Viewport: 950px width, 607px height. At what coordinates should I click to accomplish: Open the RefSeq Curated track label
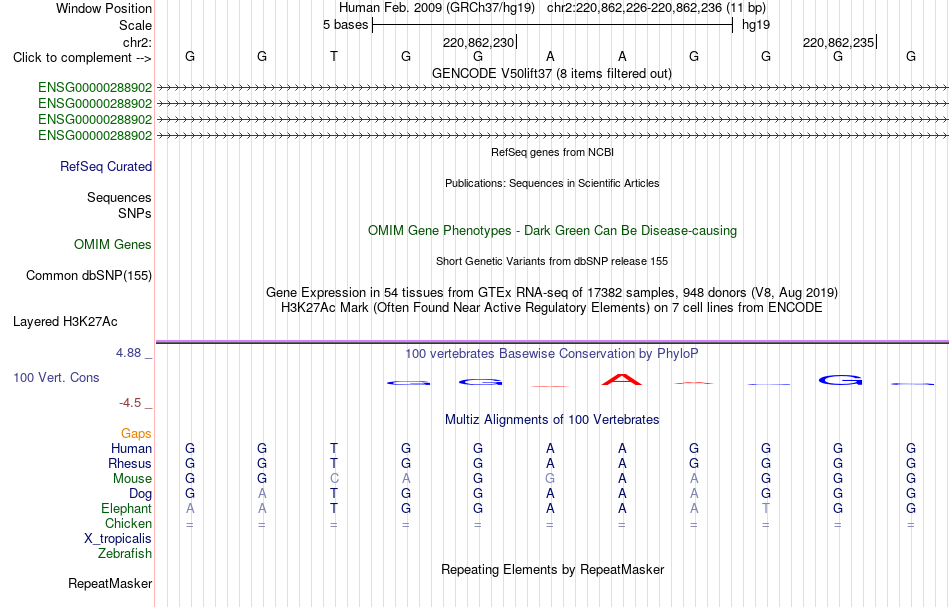106,167
